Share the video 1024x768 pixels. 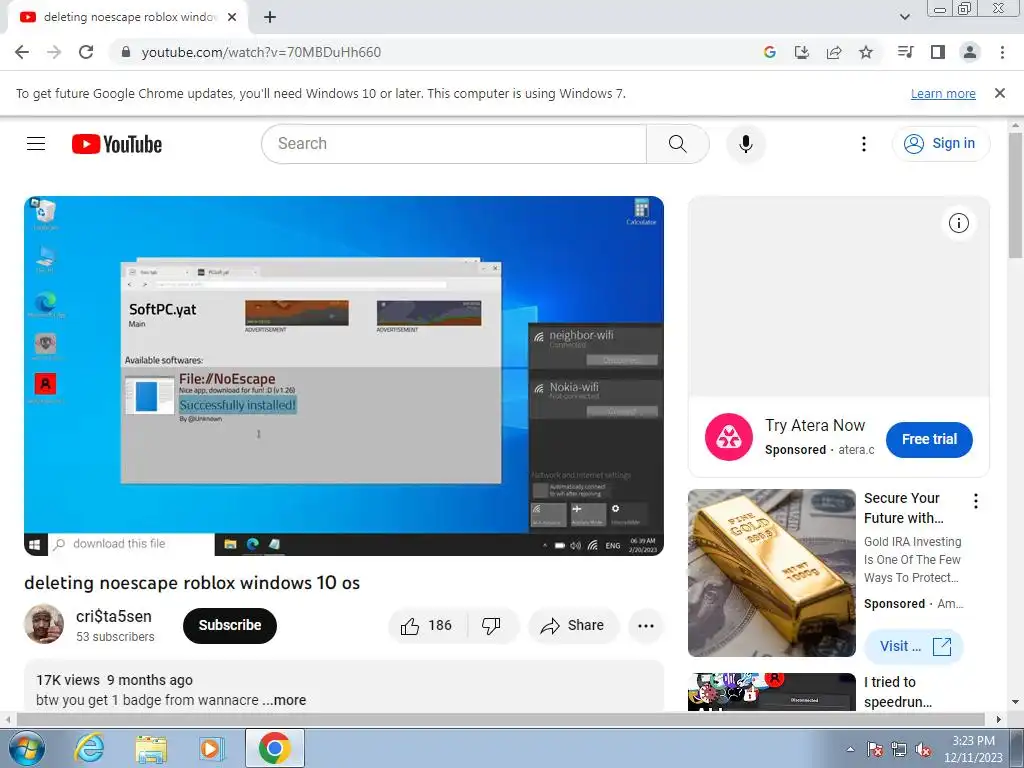tap(573, 626)
